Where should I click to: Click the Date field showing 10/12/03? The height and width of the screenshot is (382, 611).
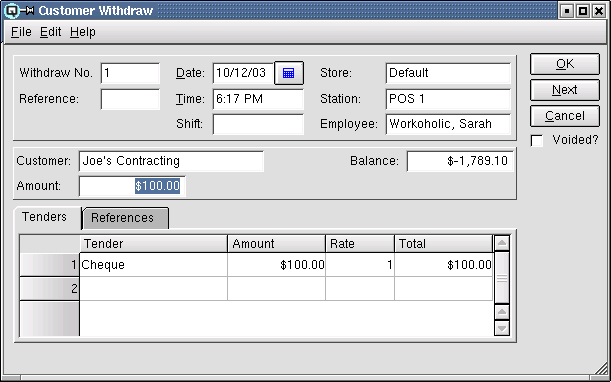coord(244,73)
